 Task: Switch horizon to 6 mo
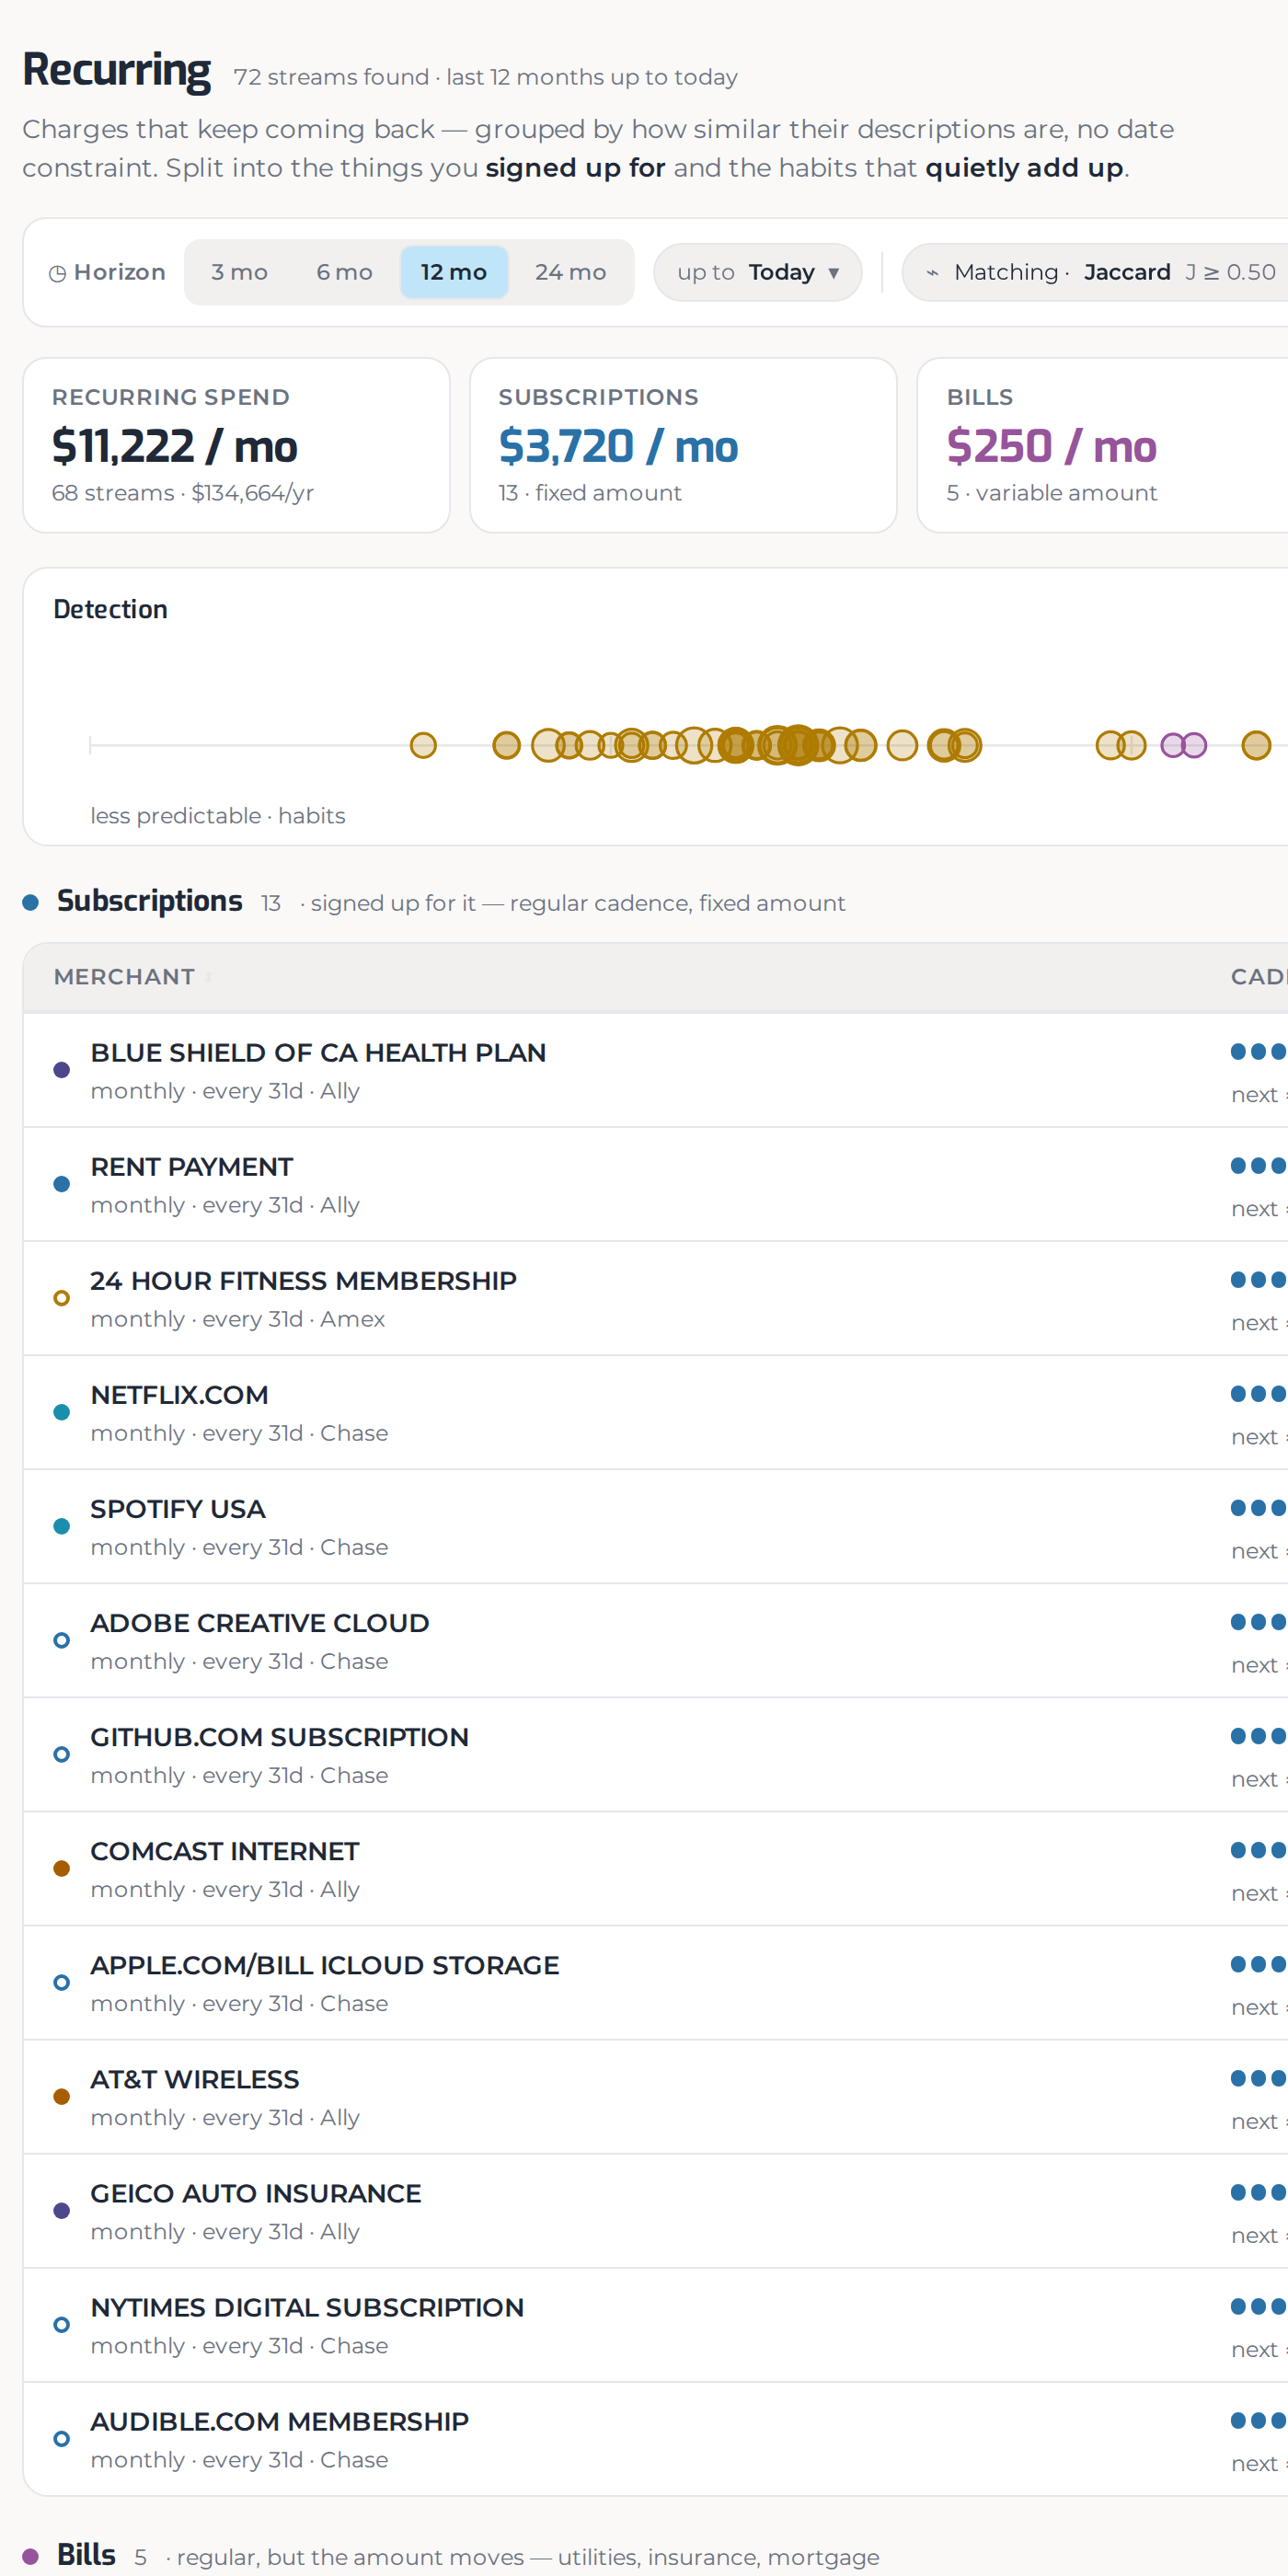[344, 272]
